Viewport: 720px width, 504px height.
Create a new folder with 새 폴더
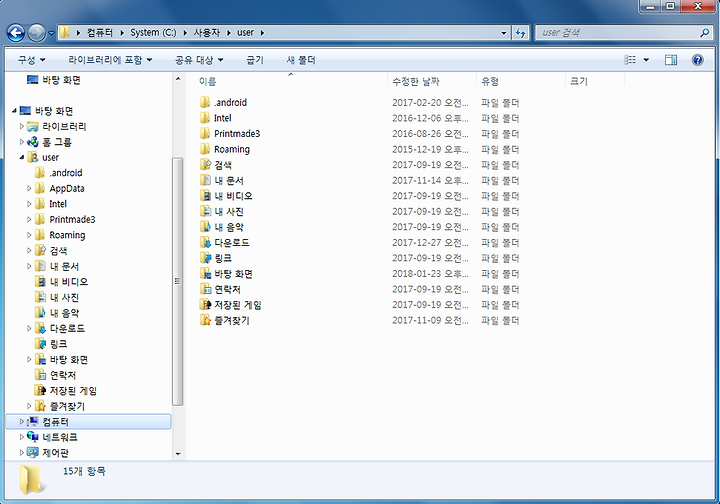[x=301, y=60]
